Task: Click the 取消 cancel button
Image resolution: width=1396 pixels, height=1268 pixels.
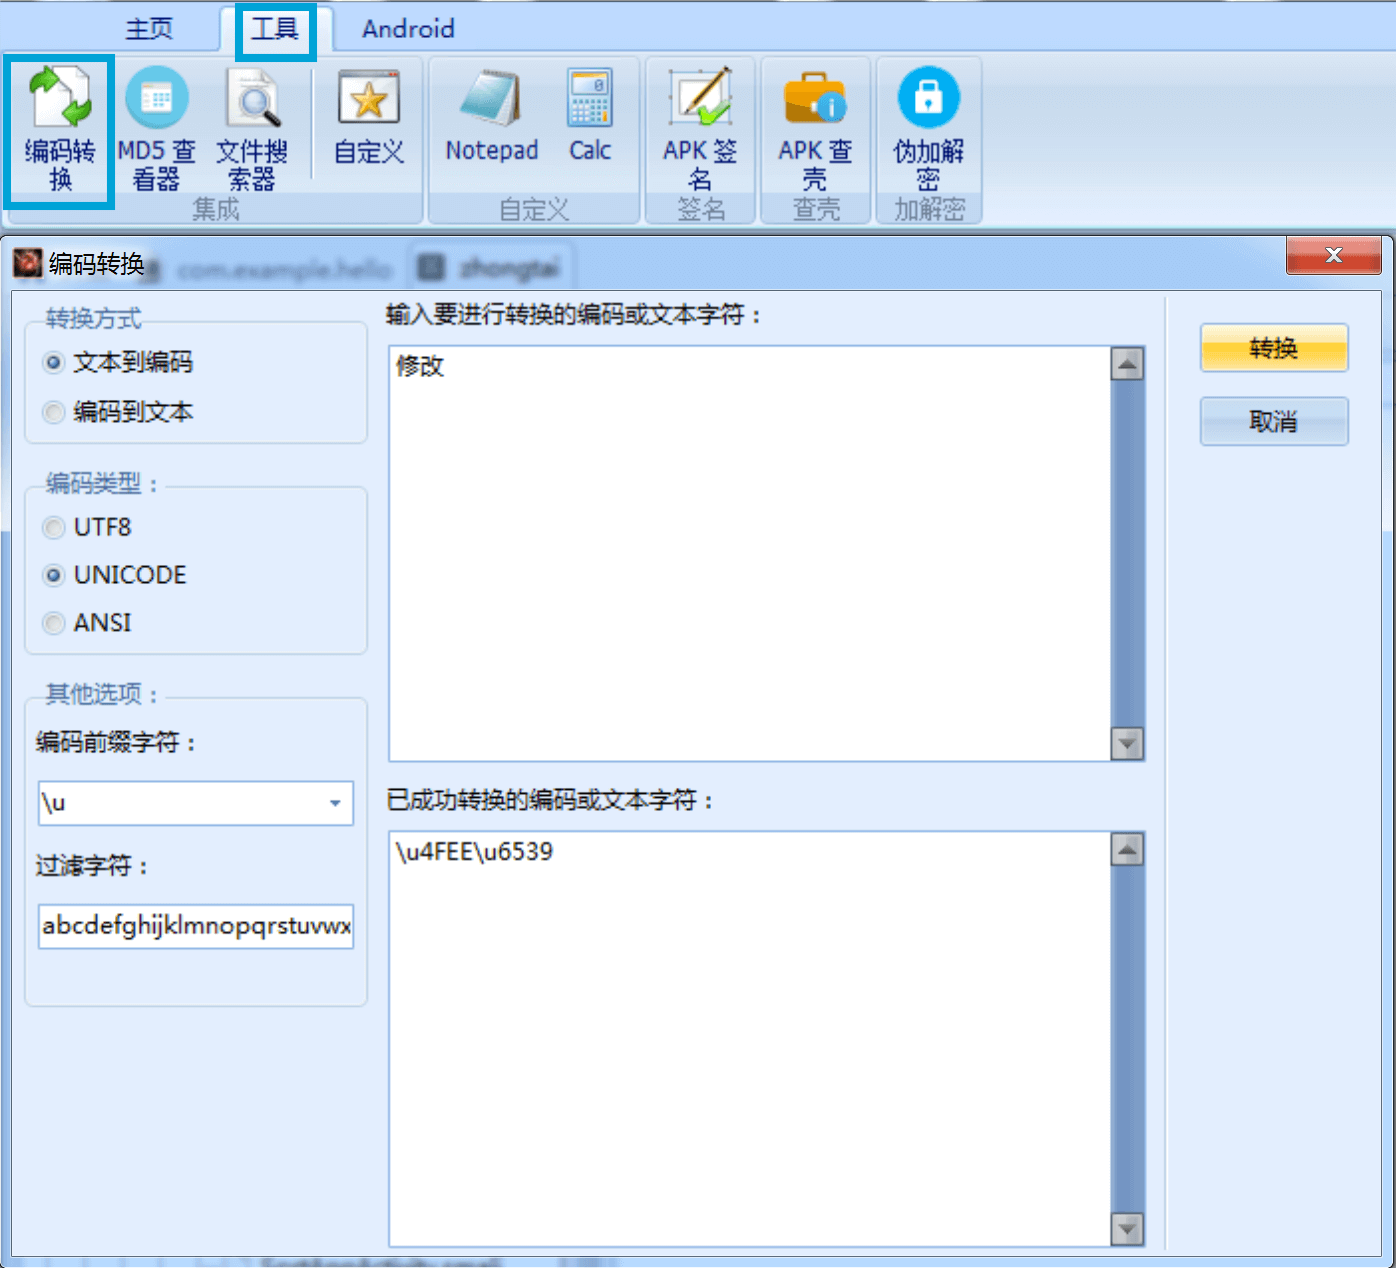Action: 1274,421
